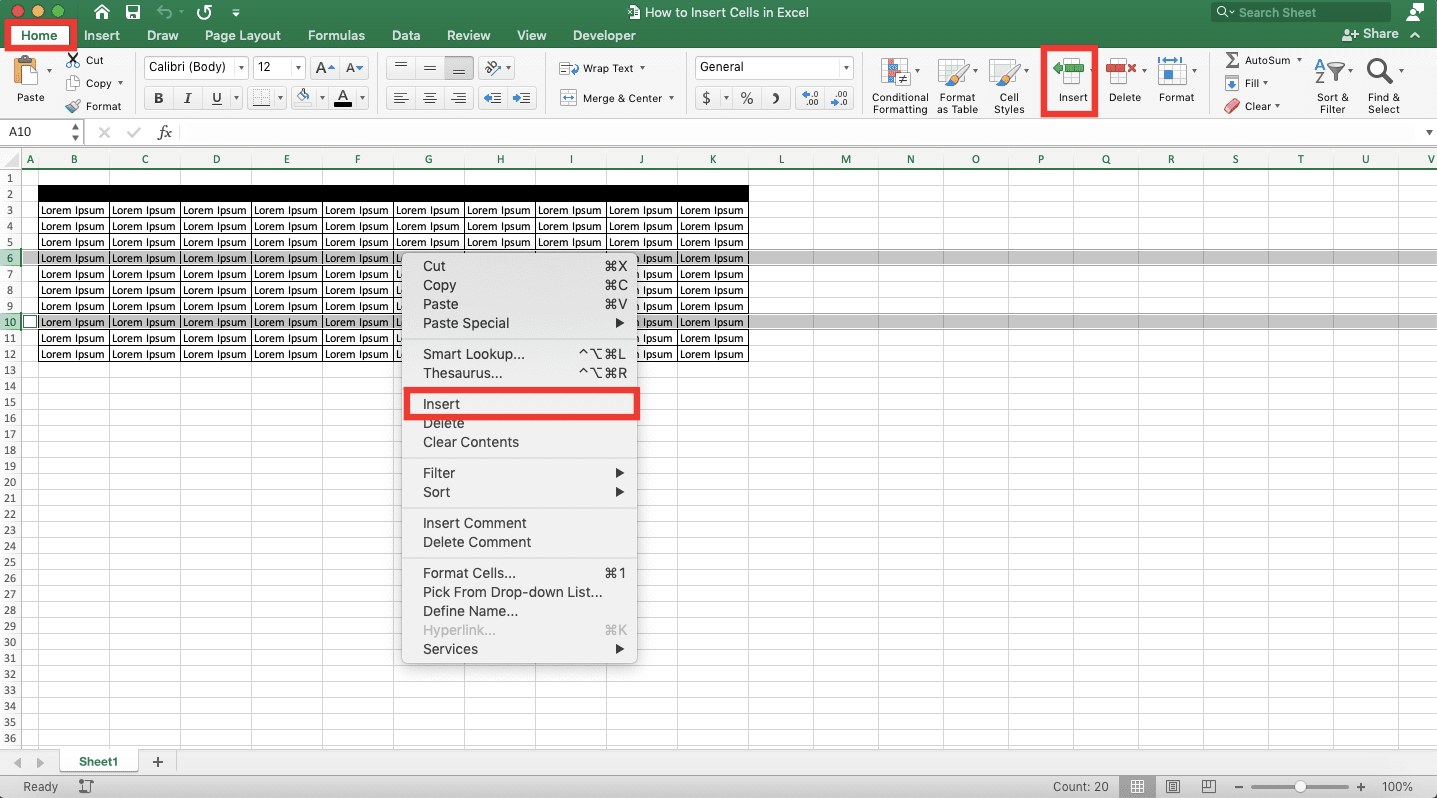Image resolution: width=1437 pixels, height=798 pixels.
Task: Expand the Clear dropdown in Editing
Action: (1277, 107)
